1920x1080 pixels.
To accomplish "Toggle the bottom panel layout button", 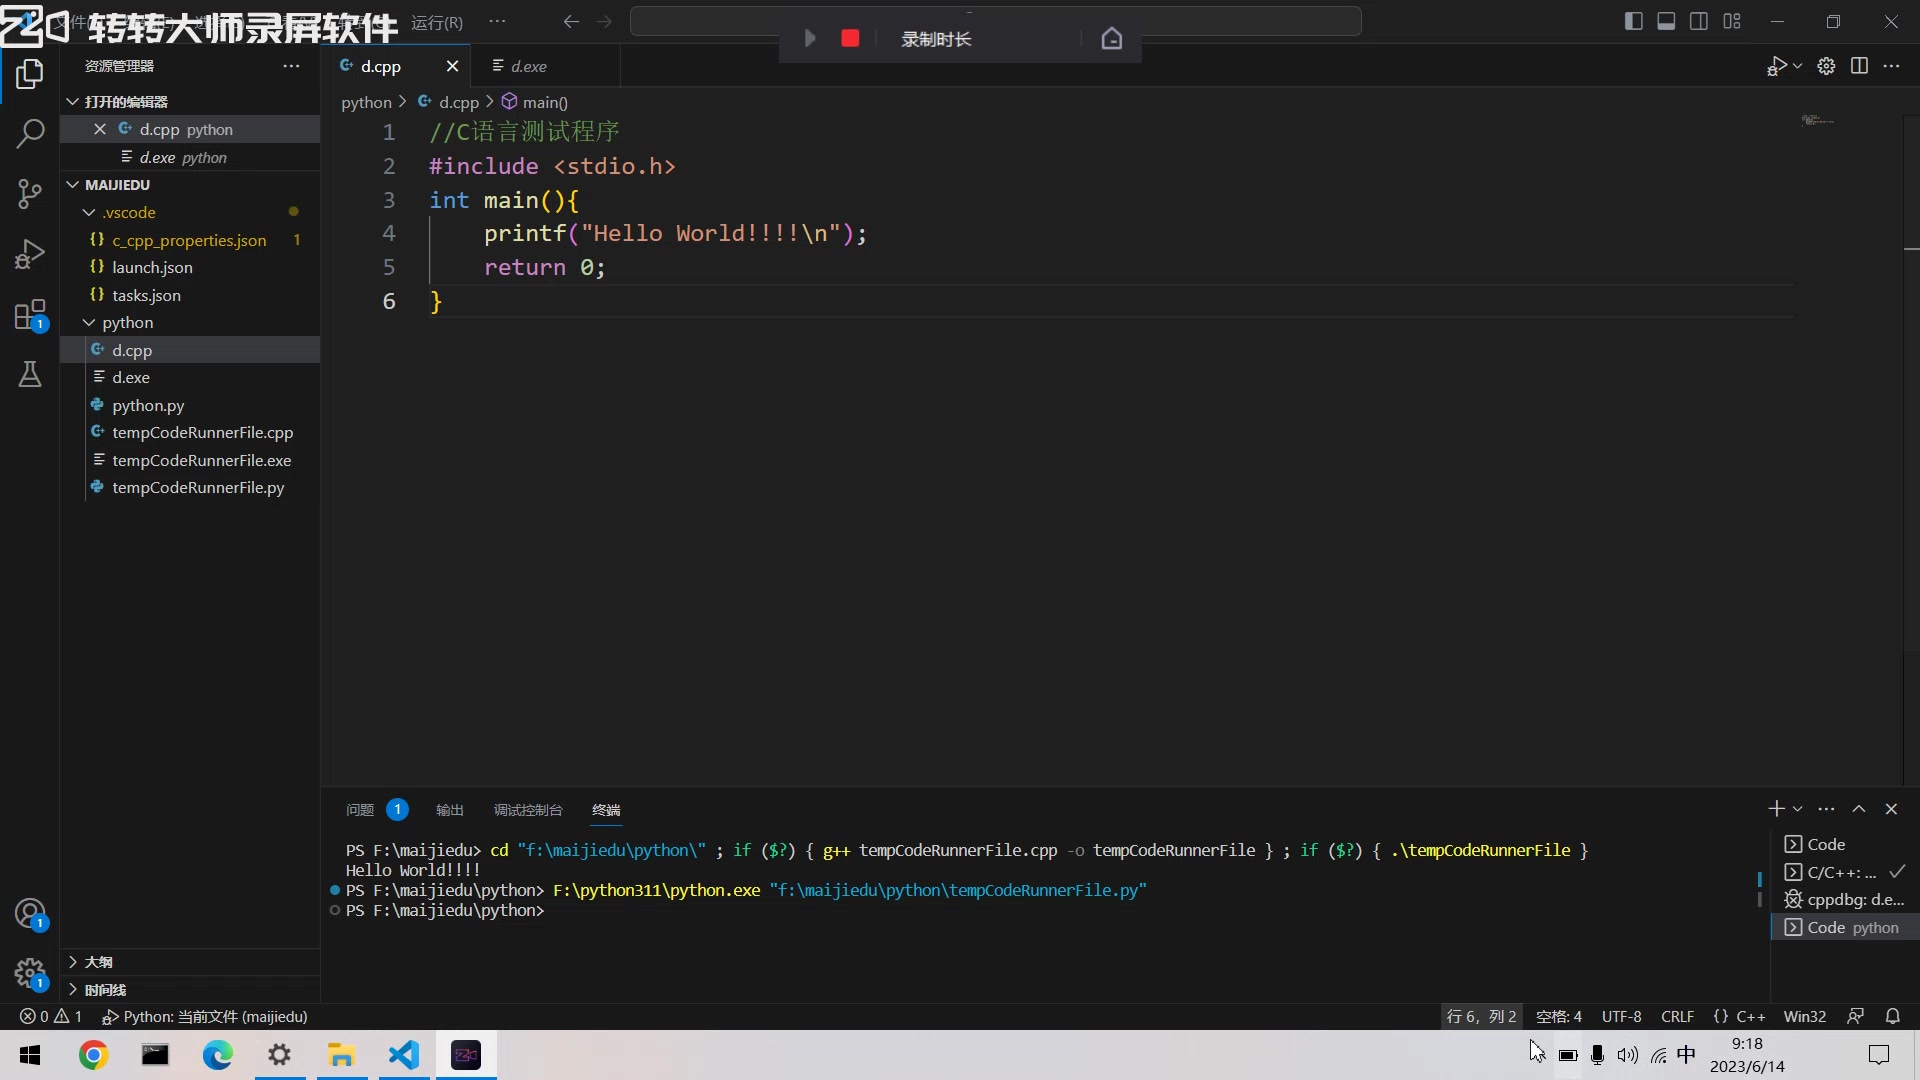I will (1666, 21).
